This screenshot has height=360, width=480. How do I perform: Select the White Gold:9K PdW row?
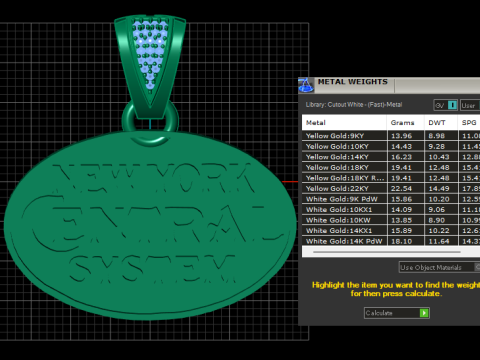coord(391,199)
